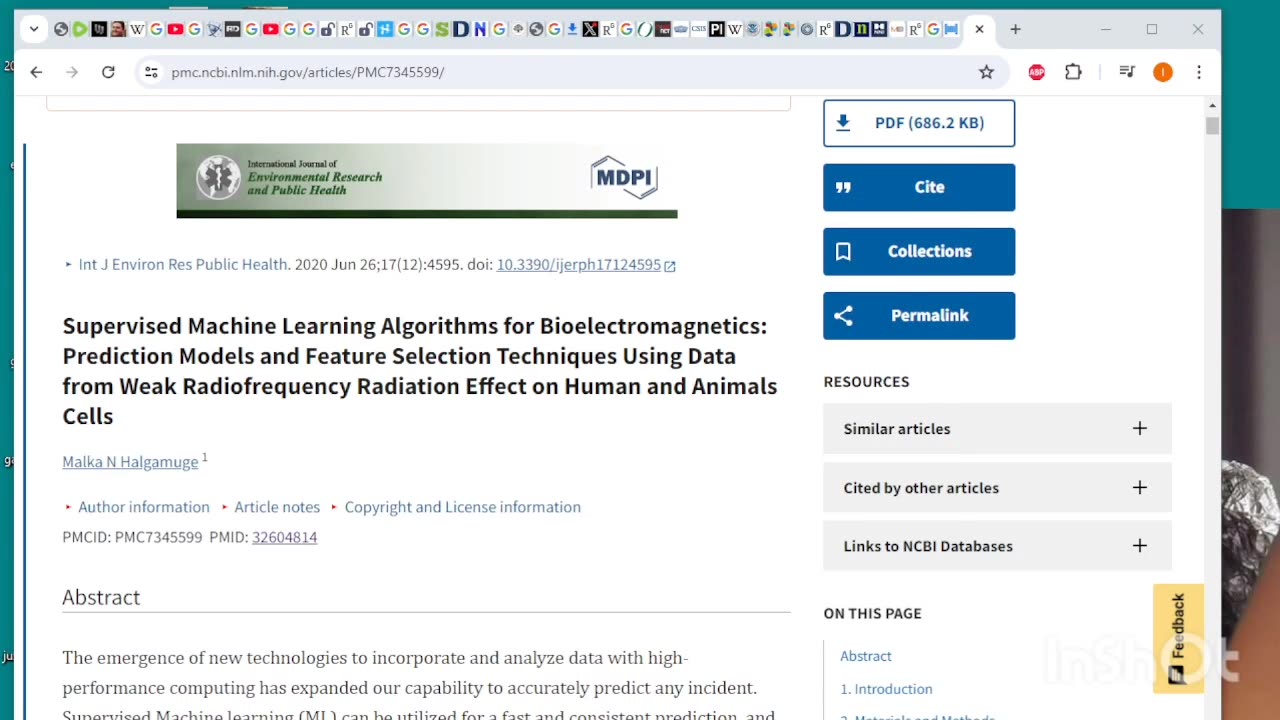Open author Malka N Halgamuge link

130,462
